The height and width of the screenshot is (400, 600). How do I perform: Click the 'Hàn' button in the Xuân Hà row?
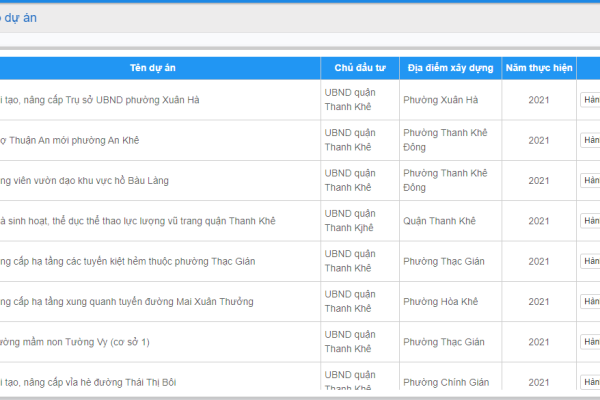pos(590,100)
